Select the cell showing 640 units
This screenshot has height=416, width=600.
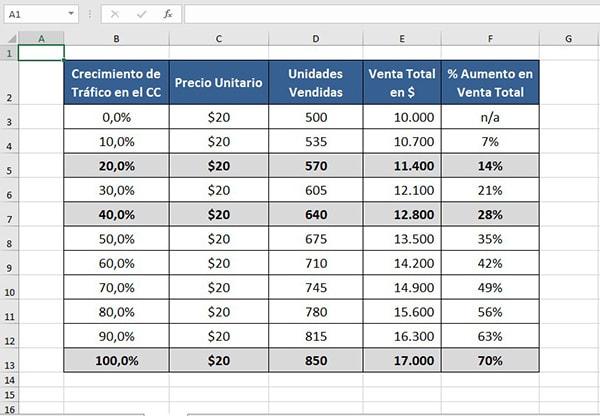(316, 215)
